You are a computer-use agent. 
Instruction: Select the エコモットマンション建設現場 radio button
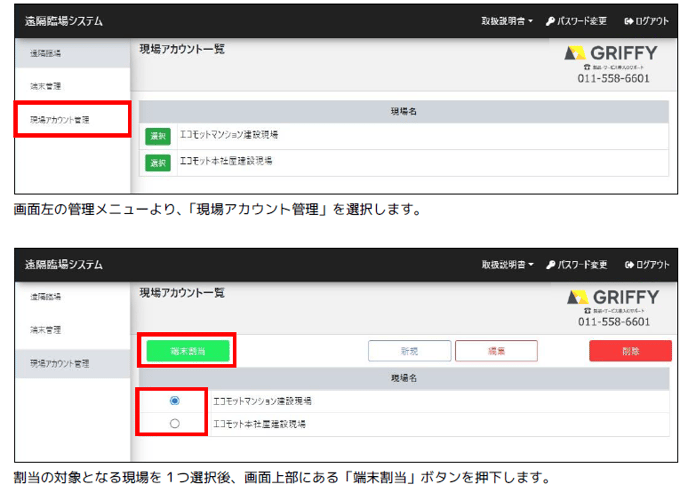click(x=175, y=400)
